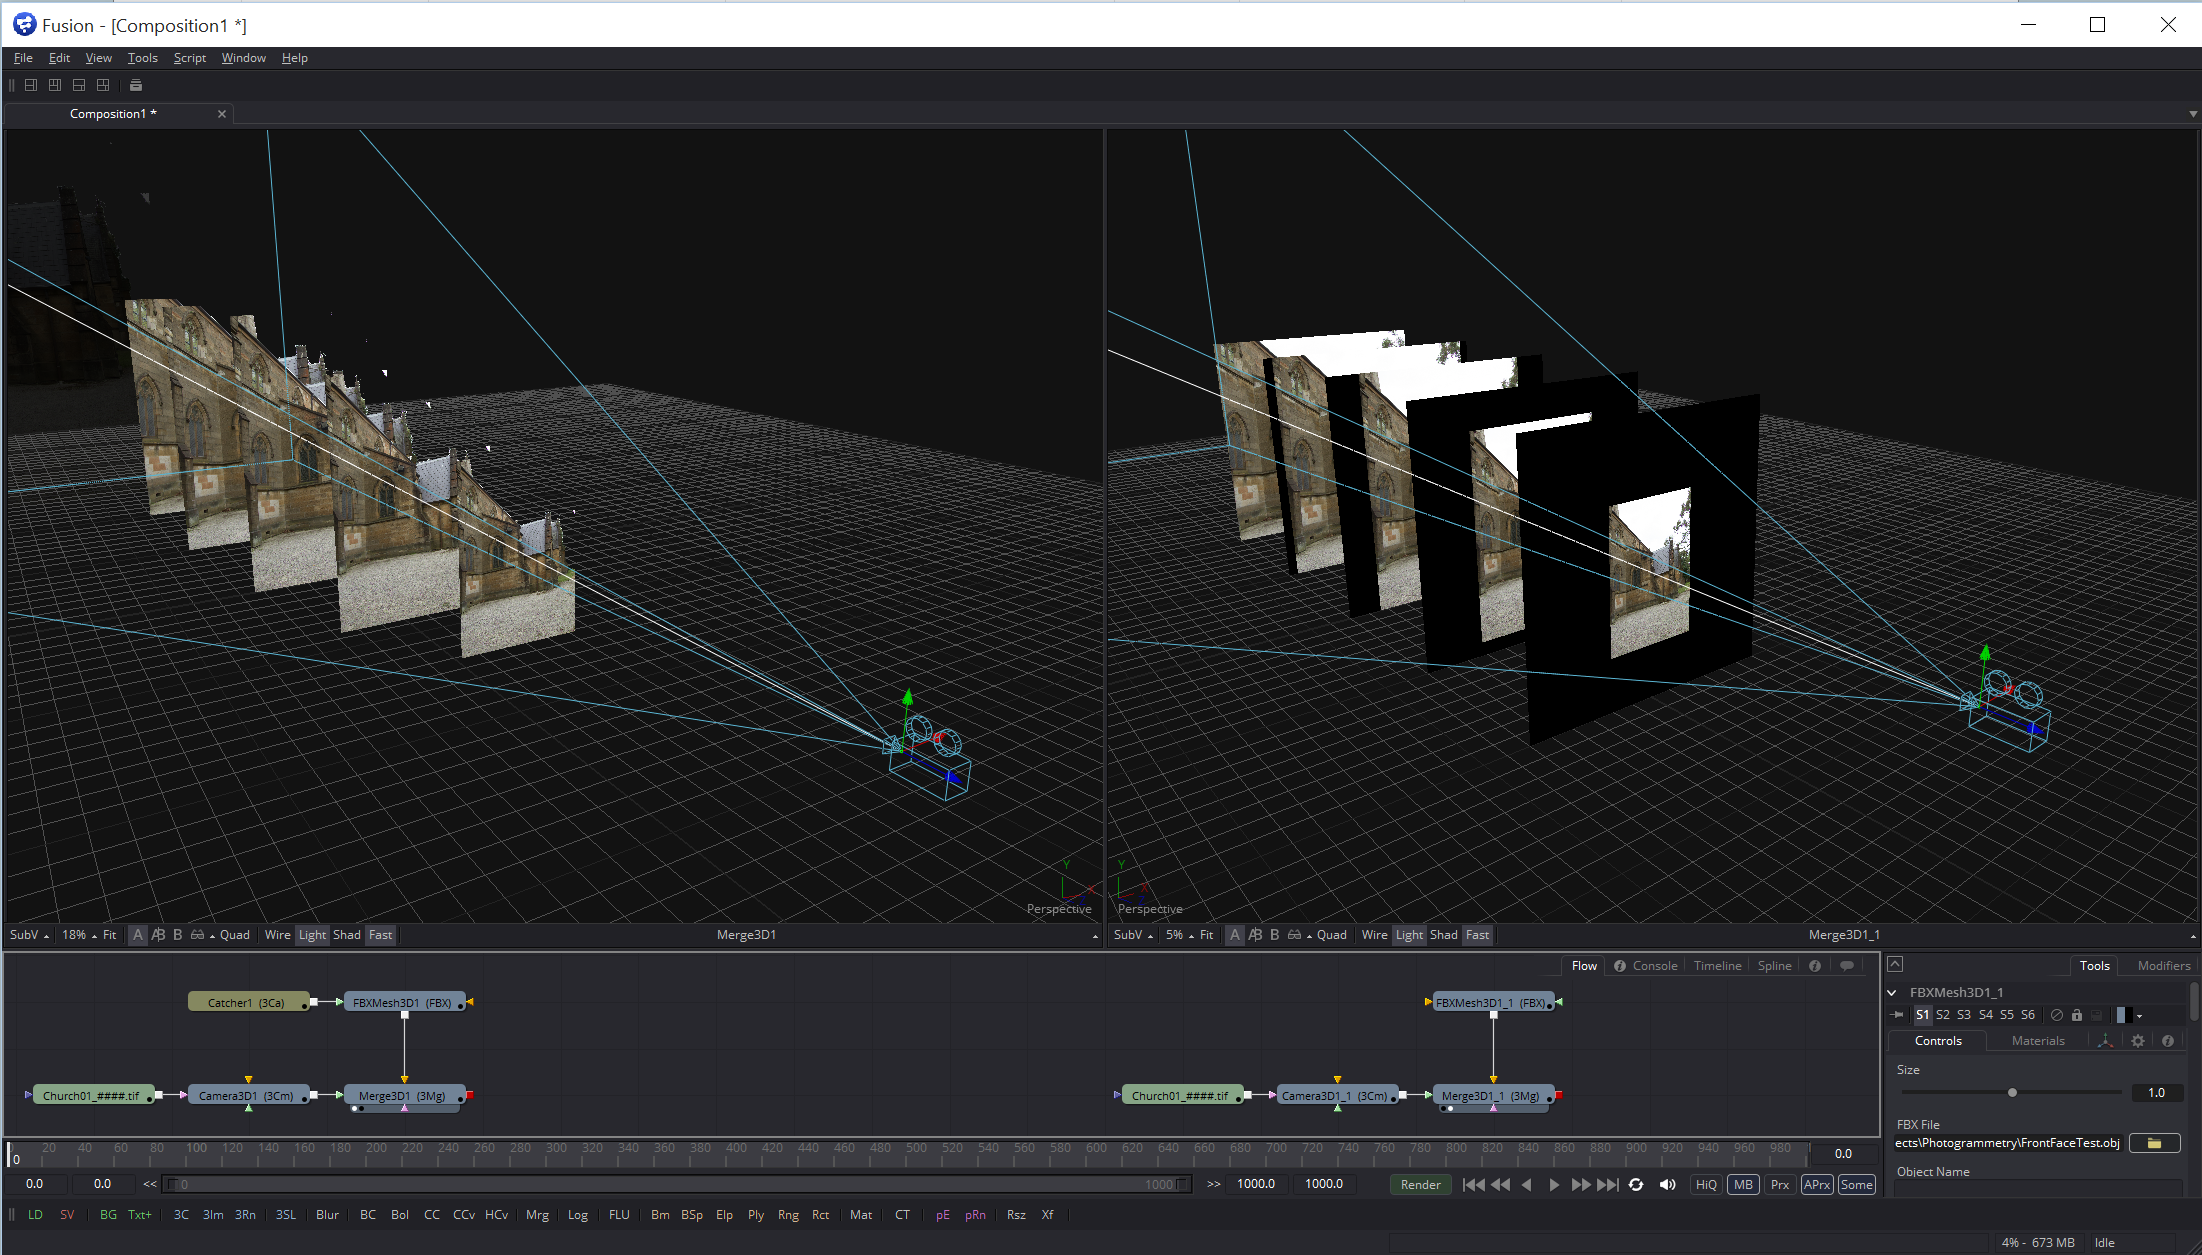
Task: Click the single-view layout icon in toolbar
Action: (31, 85)
